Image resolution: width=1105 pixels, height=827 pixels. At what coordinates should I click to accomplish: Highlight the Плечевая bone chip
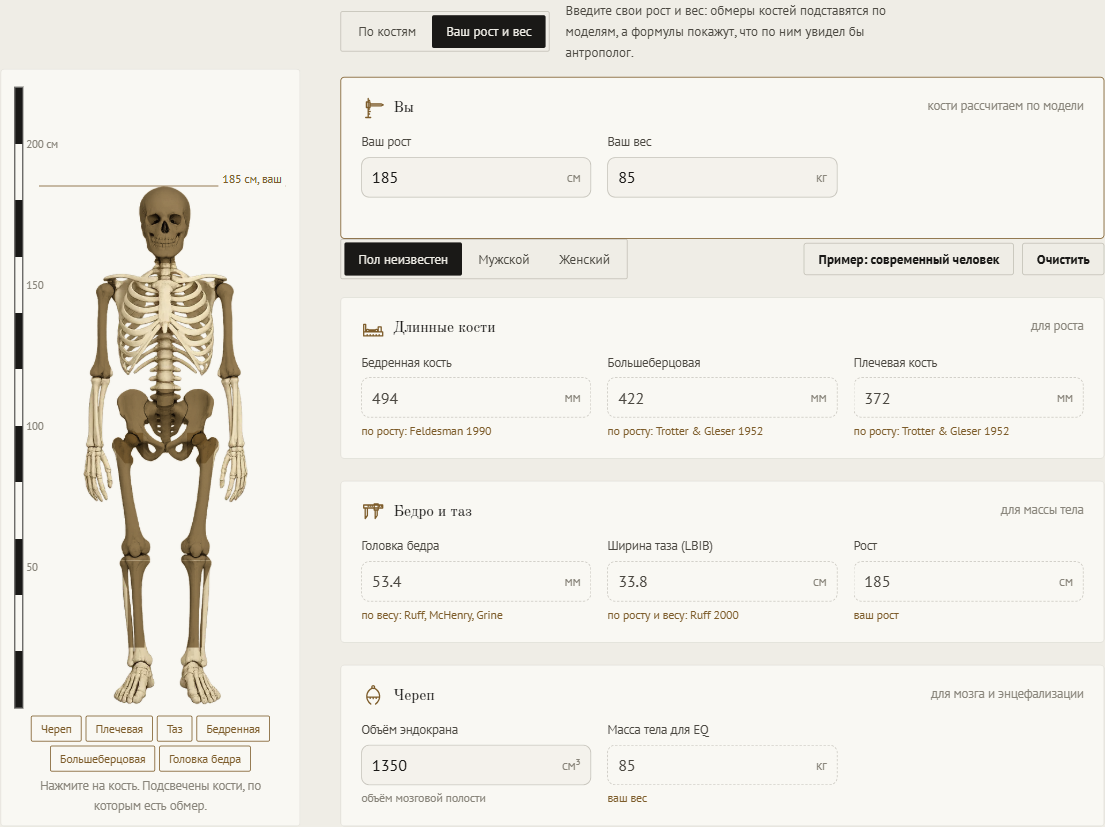pyautogui.click(x=119, y=729)
